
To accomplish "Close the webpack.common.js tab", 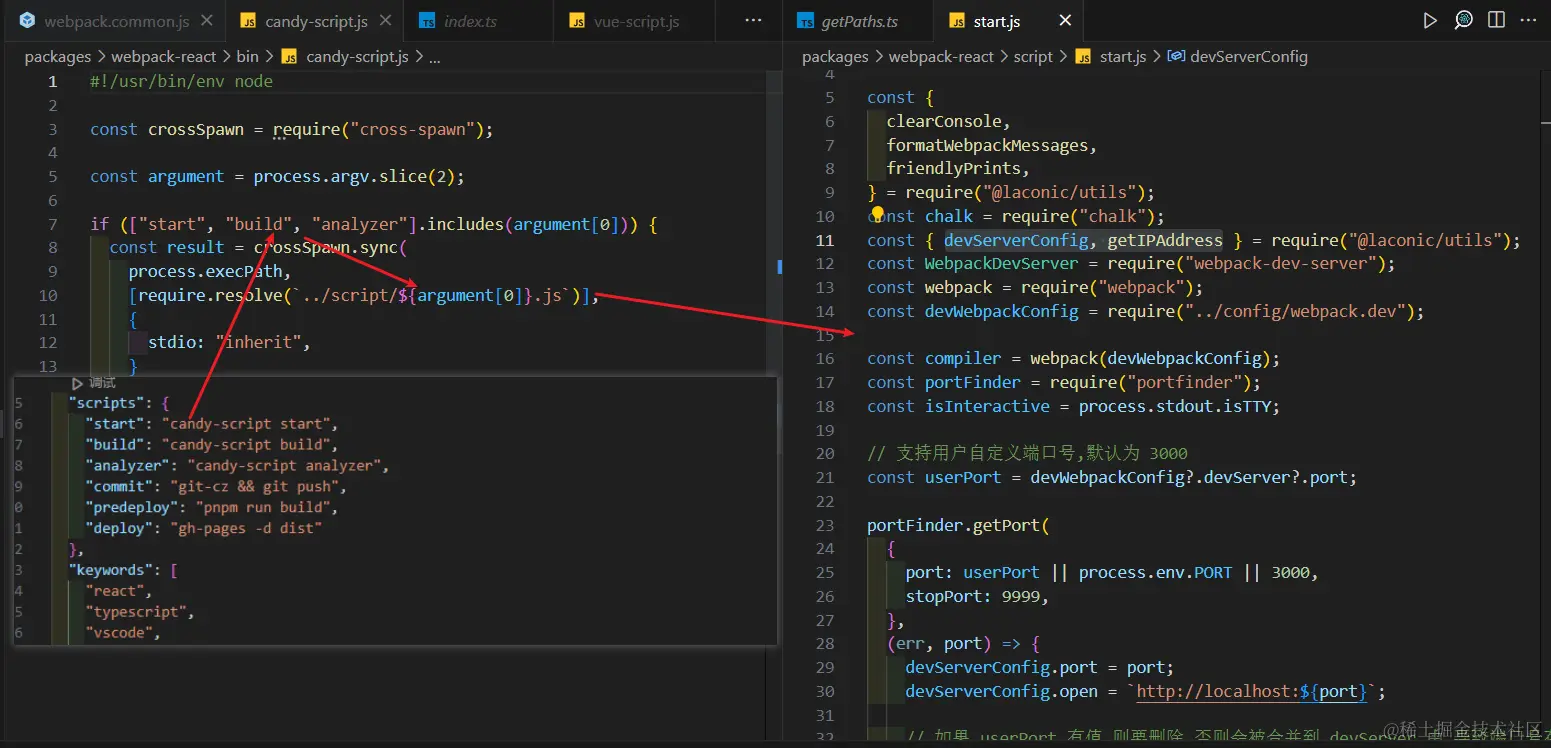I will pyautogui.click(x=206, y=21).
